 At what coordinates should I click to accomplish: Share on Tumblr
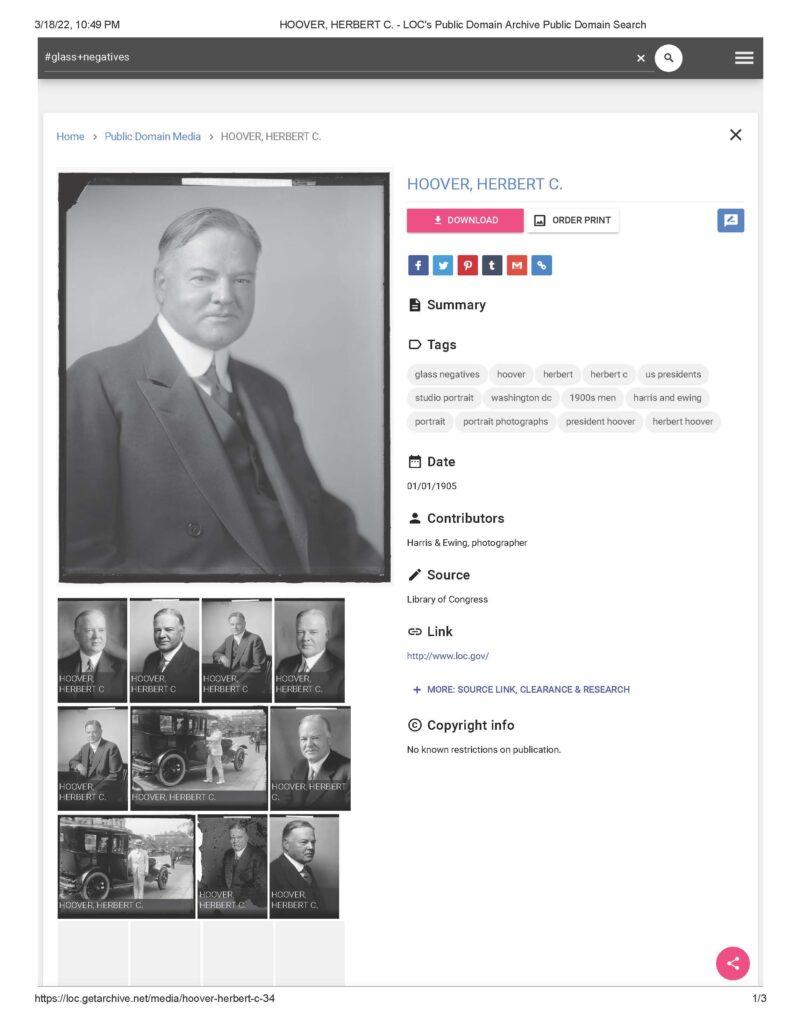pyautogui.click(x=492, y=265)
